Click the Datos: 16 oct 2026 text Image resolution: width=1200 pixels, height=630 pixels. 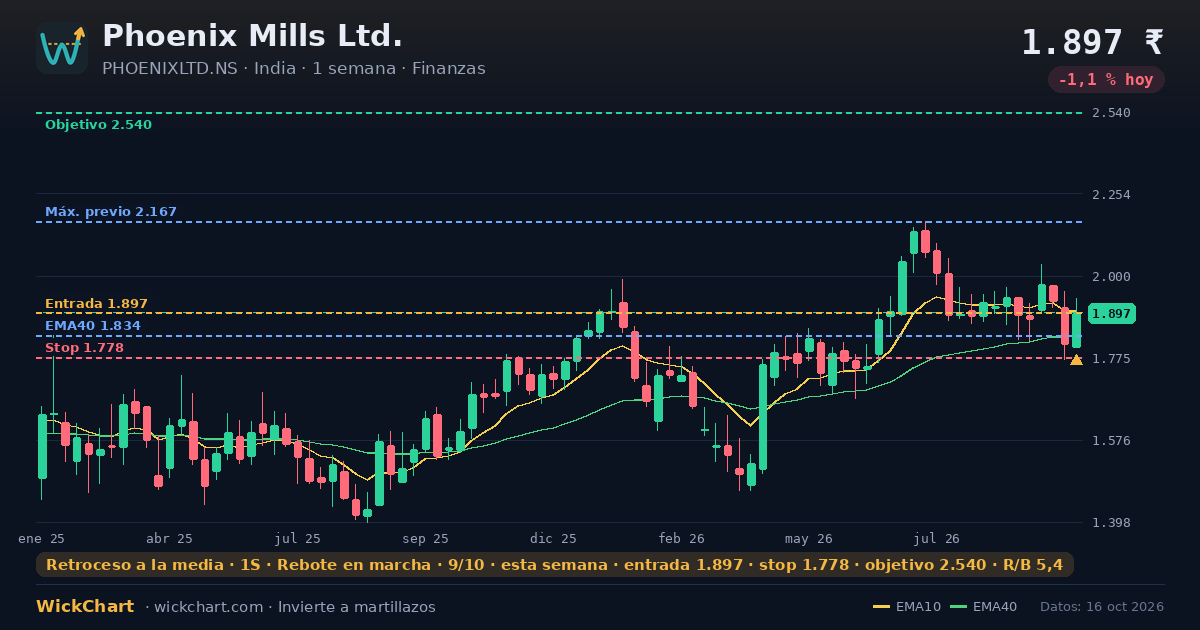coord(1102,607)
